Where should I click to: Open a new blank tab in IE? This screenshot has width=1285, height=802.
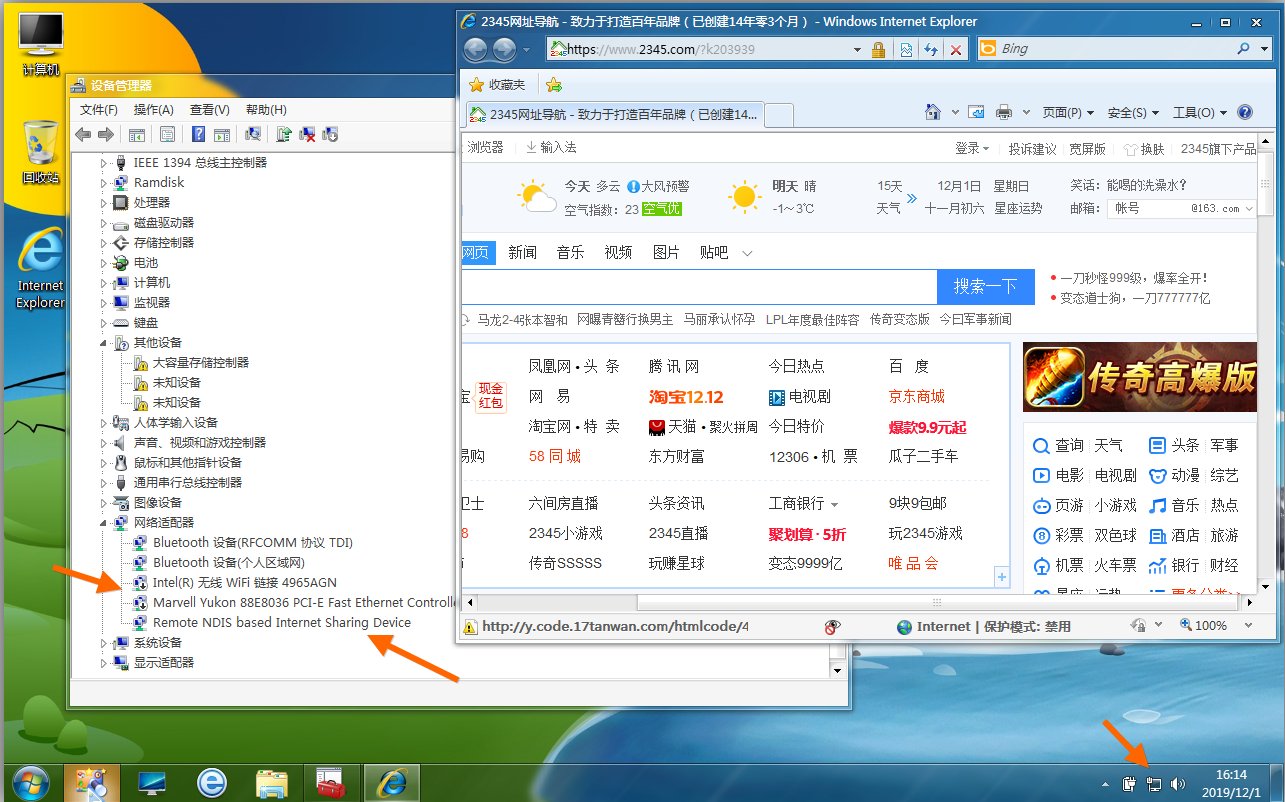(x=779, y=115)
